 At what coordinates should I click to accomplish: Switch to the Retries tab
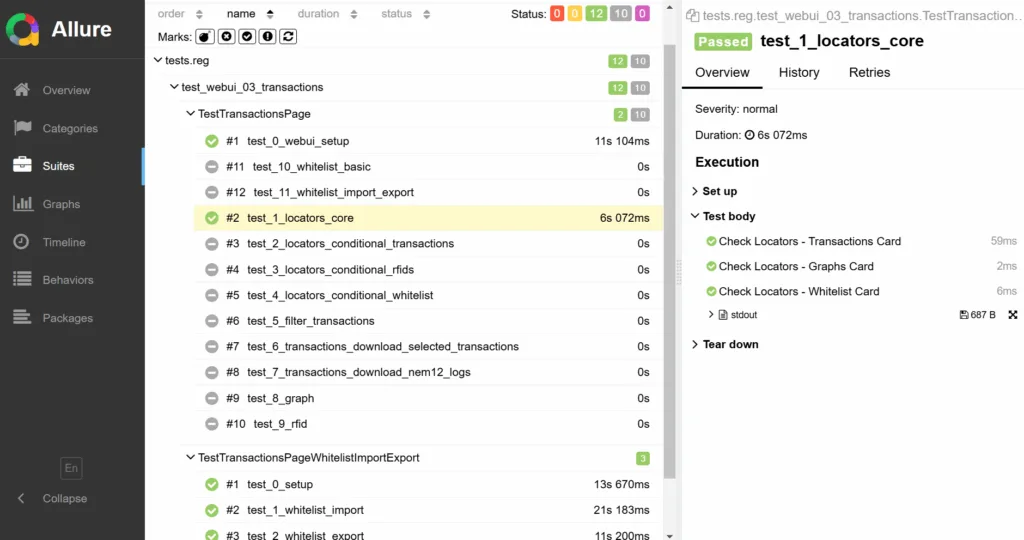[869, 72]
